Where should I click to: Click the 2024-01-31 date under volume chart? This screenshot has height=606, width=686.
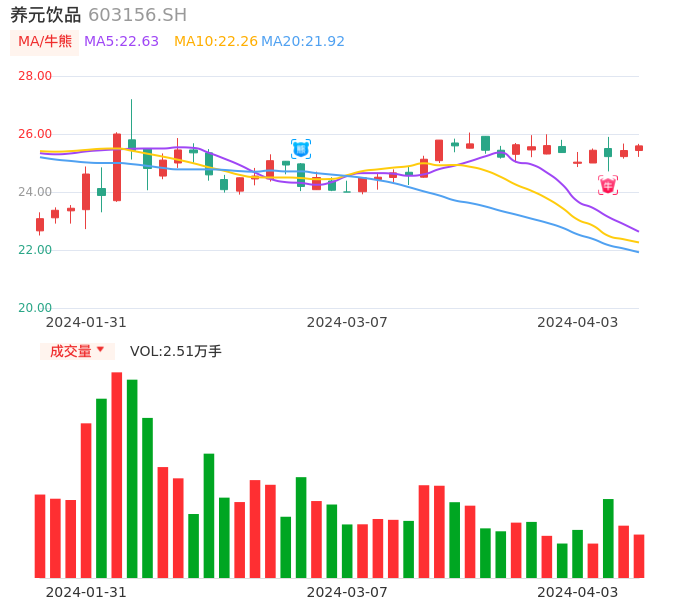(x=86, y=592)
